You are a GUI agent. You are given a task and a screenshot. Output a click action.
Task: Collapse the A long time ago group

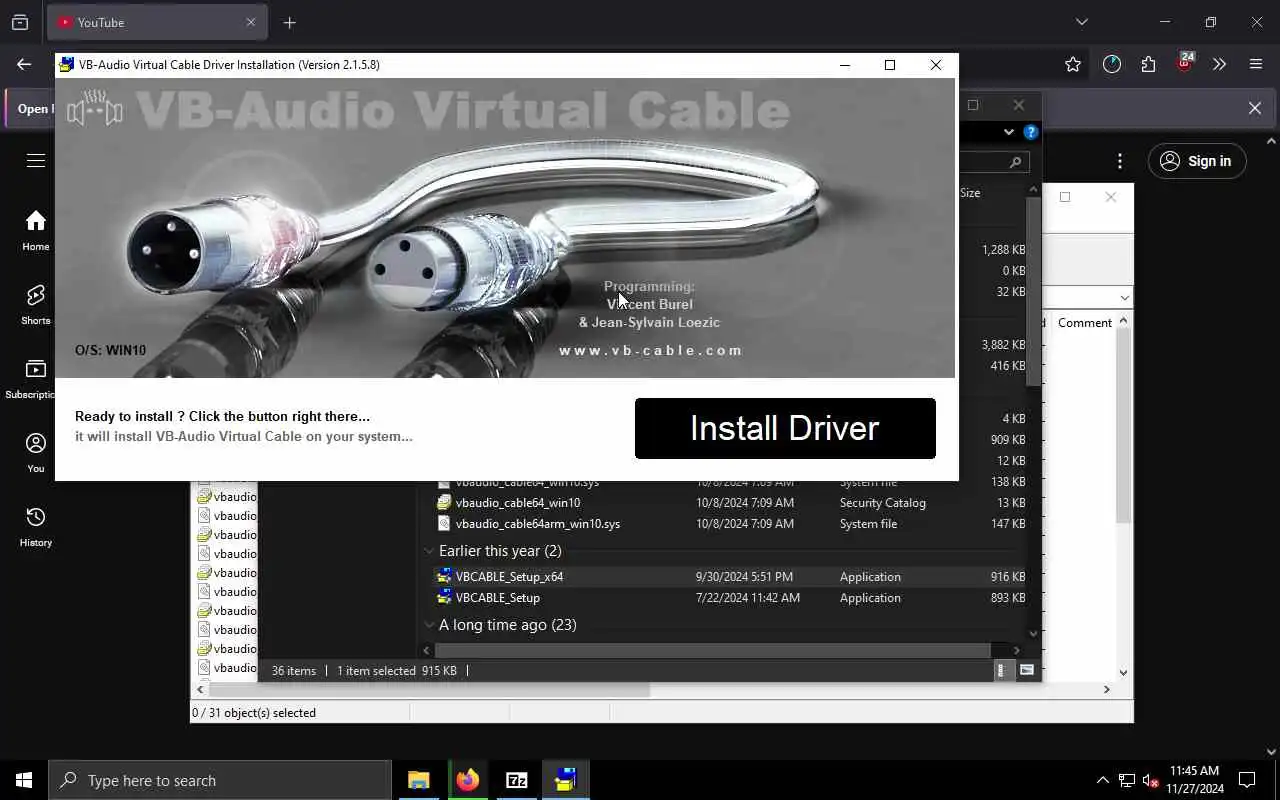[429, 625]
